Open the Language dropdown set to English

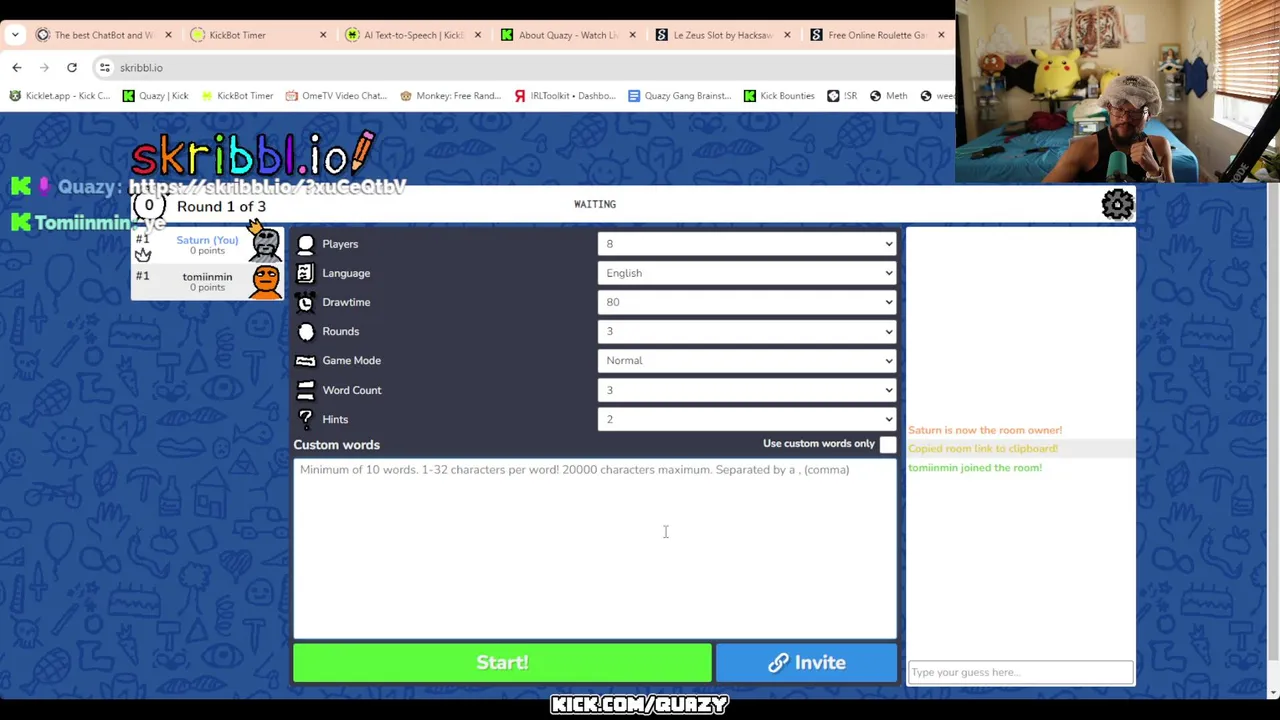click(x=746, y=273)
